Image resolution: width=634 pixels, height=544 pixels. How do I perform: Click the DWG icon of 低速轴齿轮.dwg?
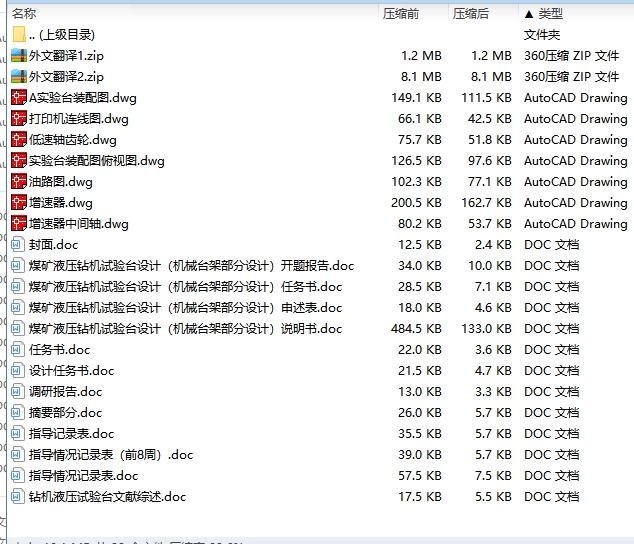[19, 140]
